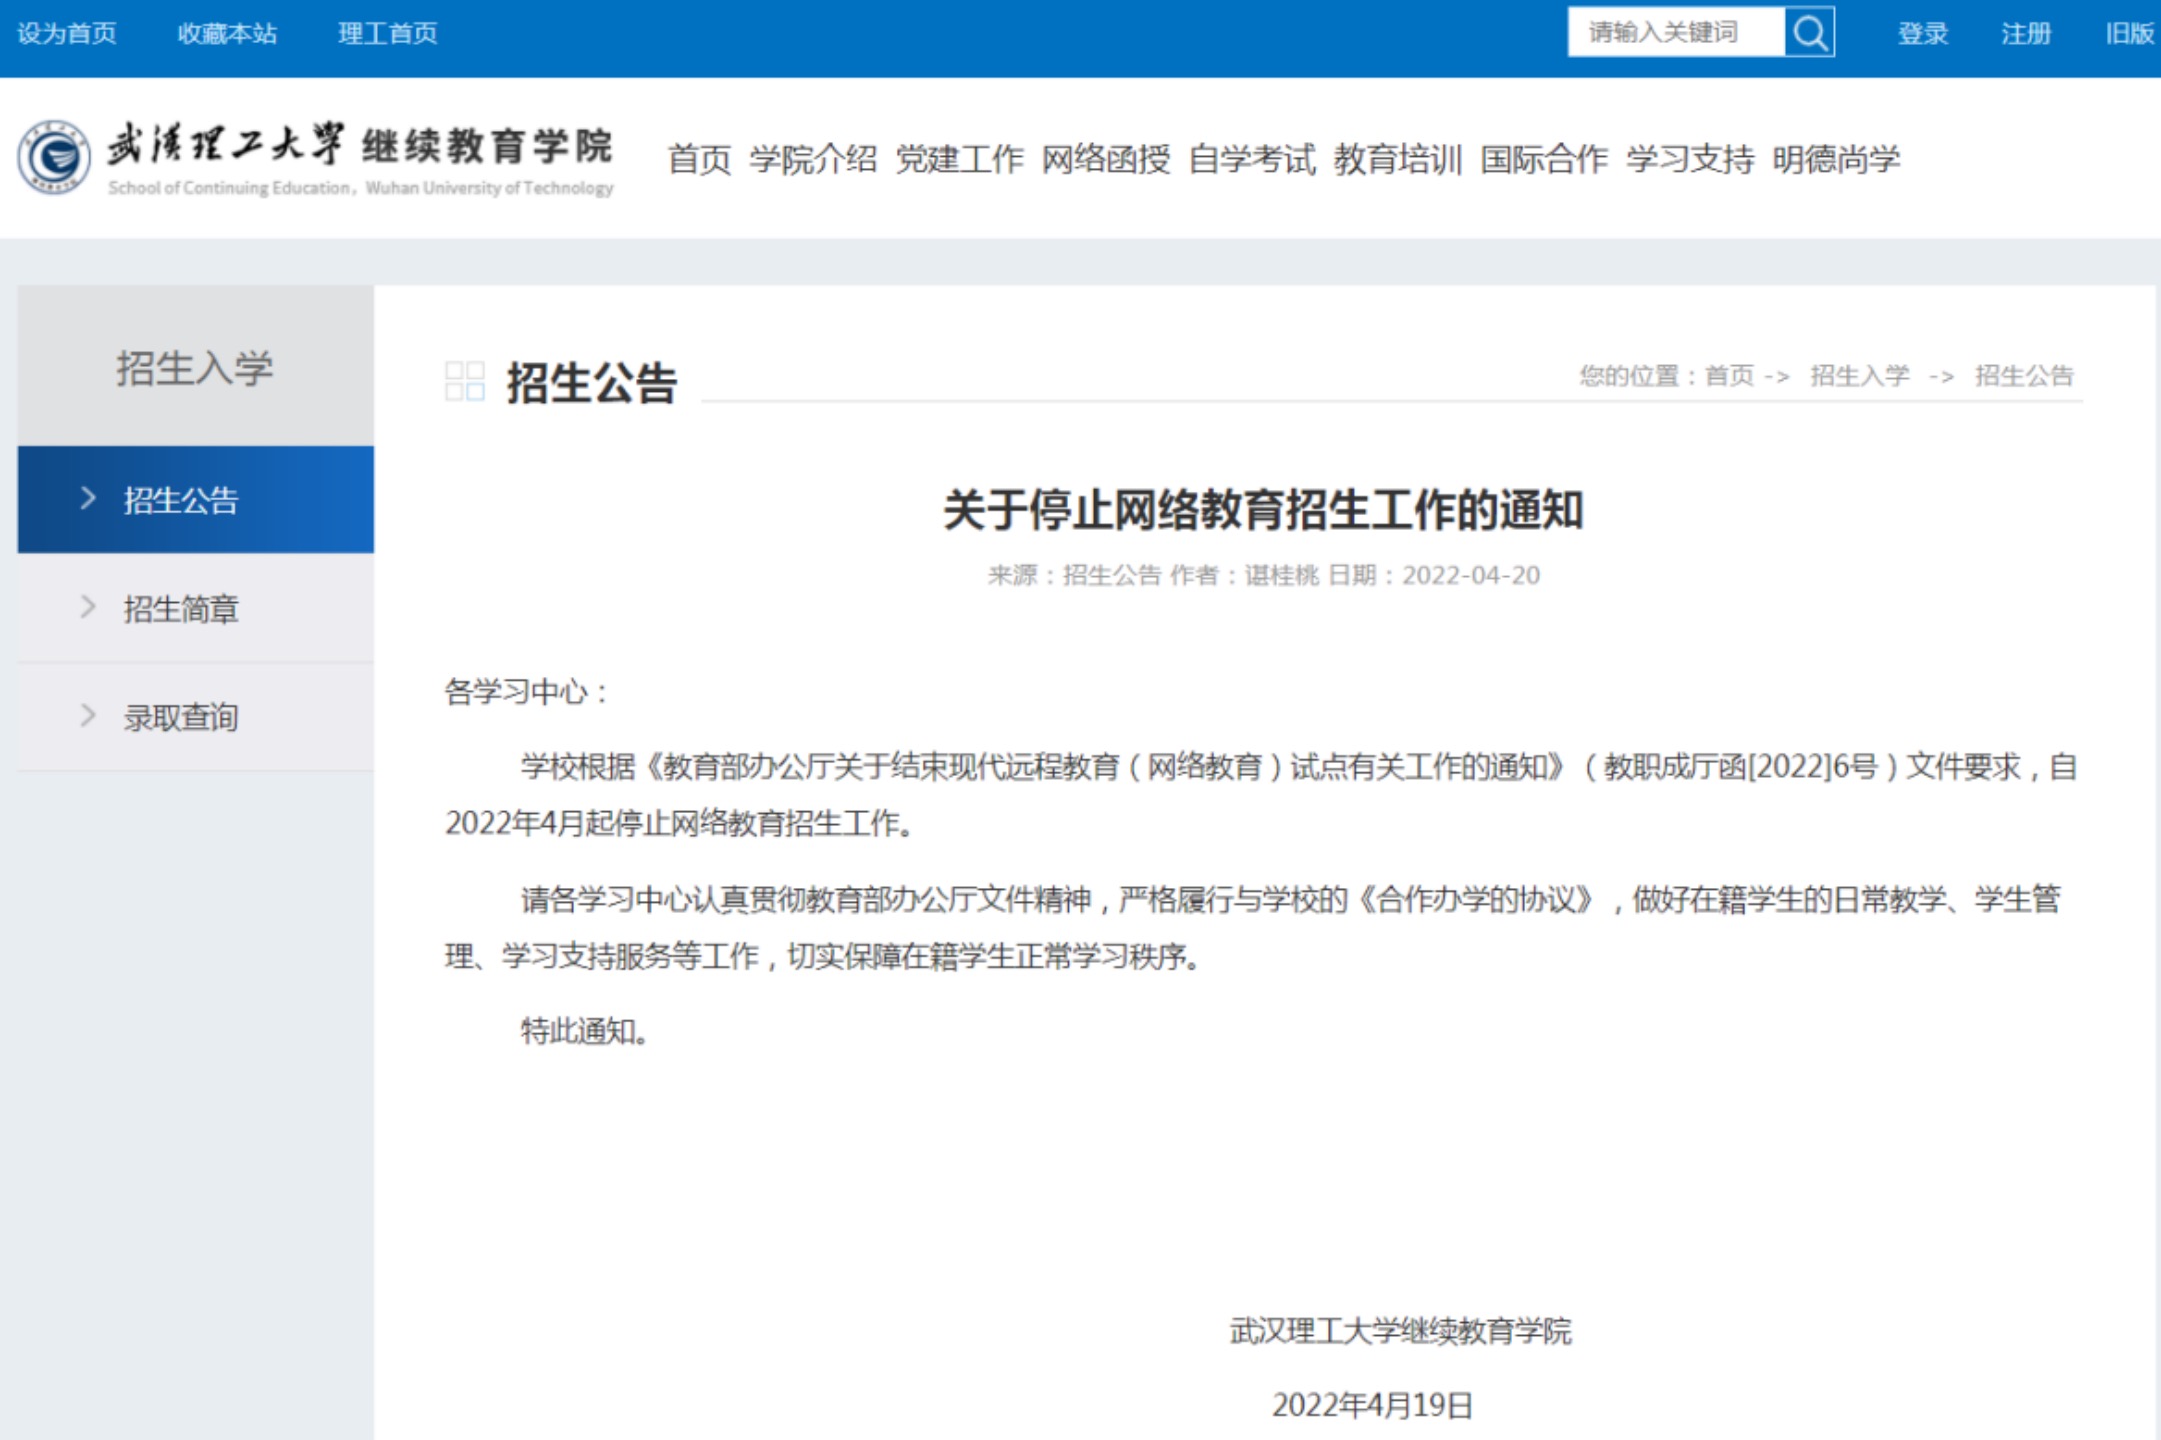
Task: Open the 理工首页 link
Action: 387,34
